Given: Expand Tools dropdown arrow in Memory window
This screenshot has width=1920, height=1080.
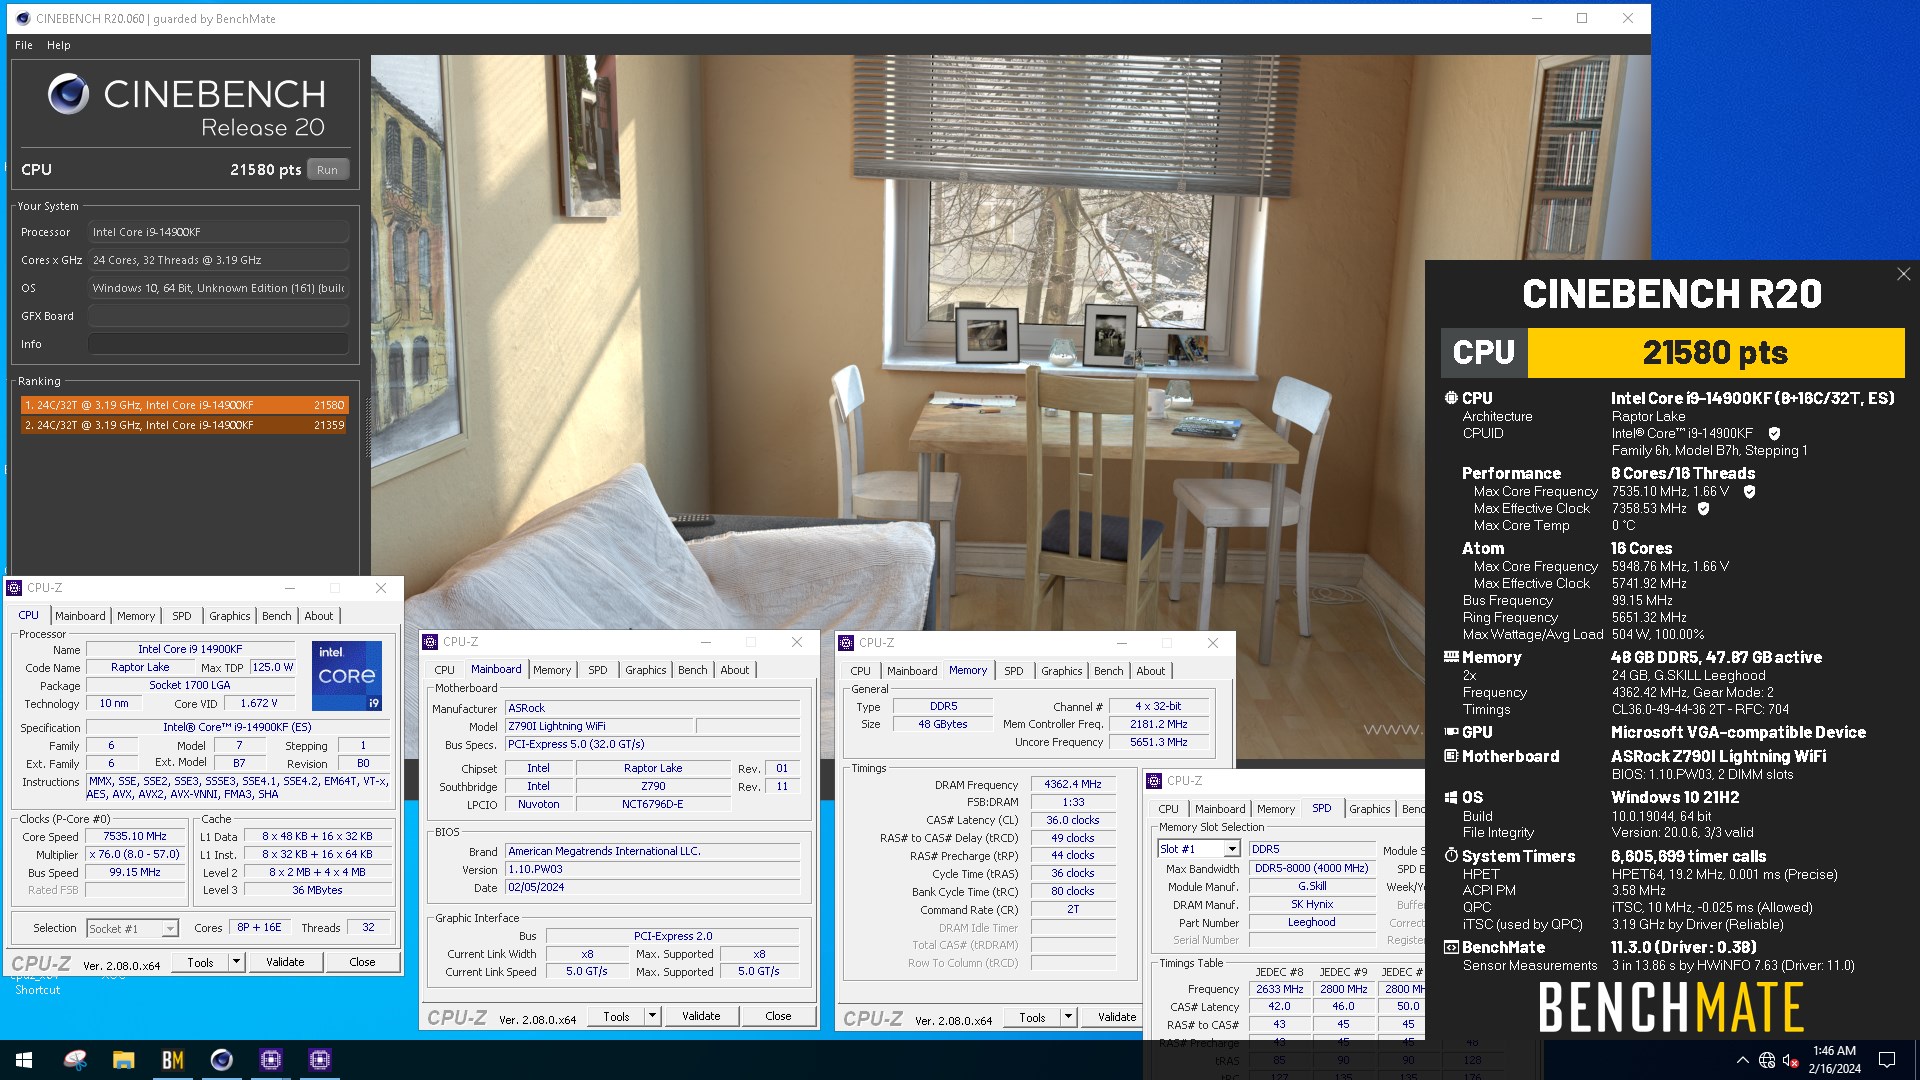Looking at the screenshot, I should 1069,1017.
